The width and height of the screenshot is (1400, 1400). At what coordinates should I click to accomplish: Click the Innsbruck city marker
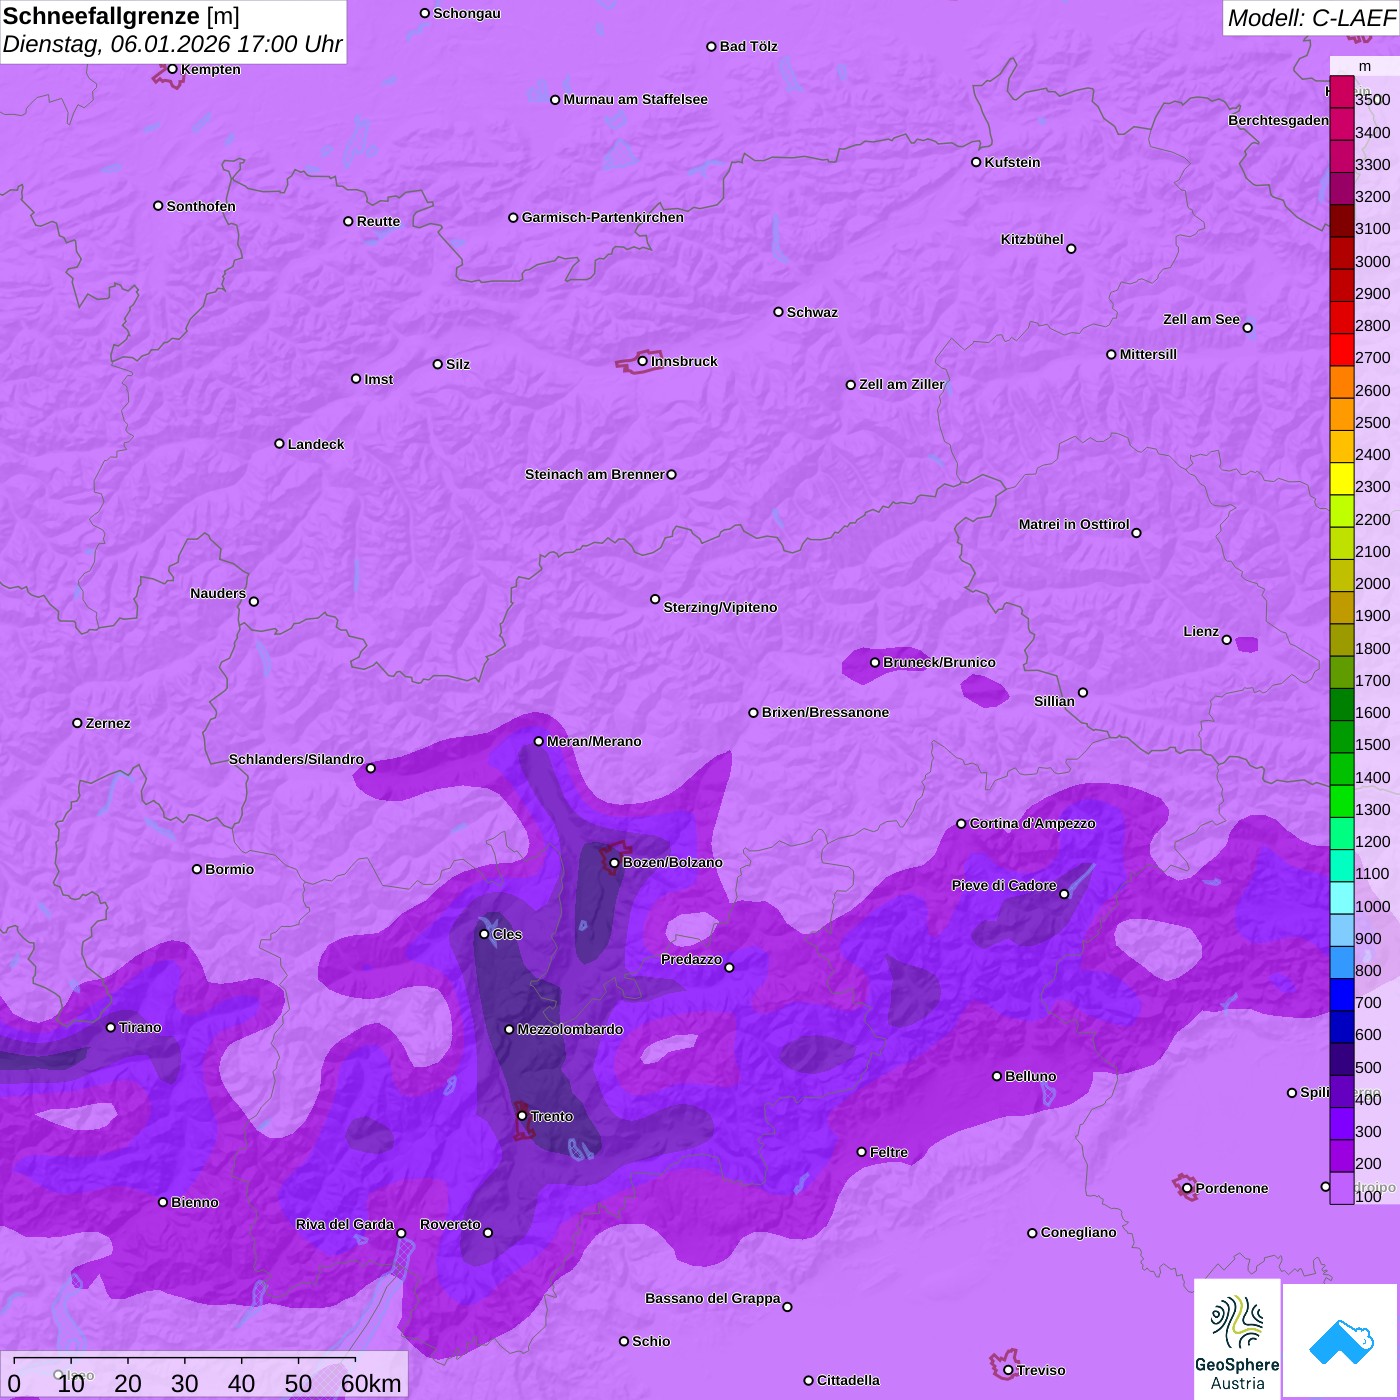tap(643, 361)
